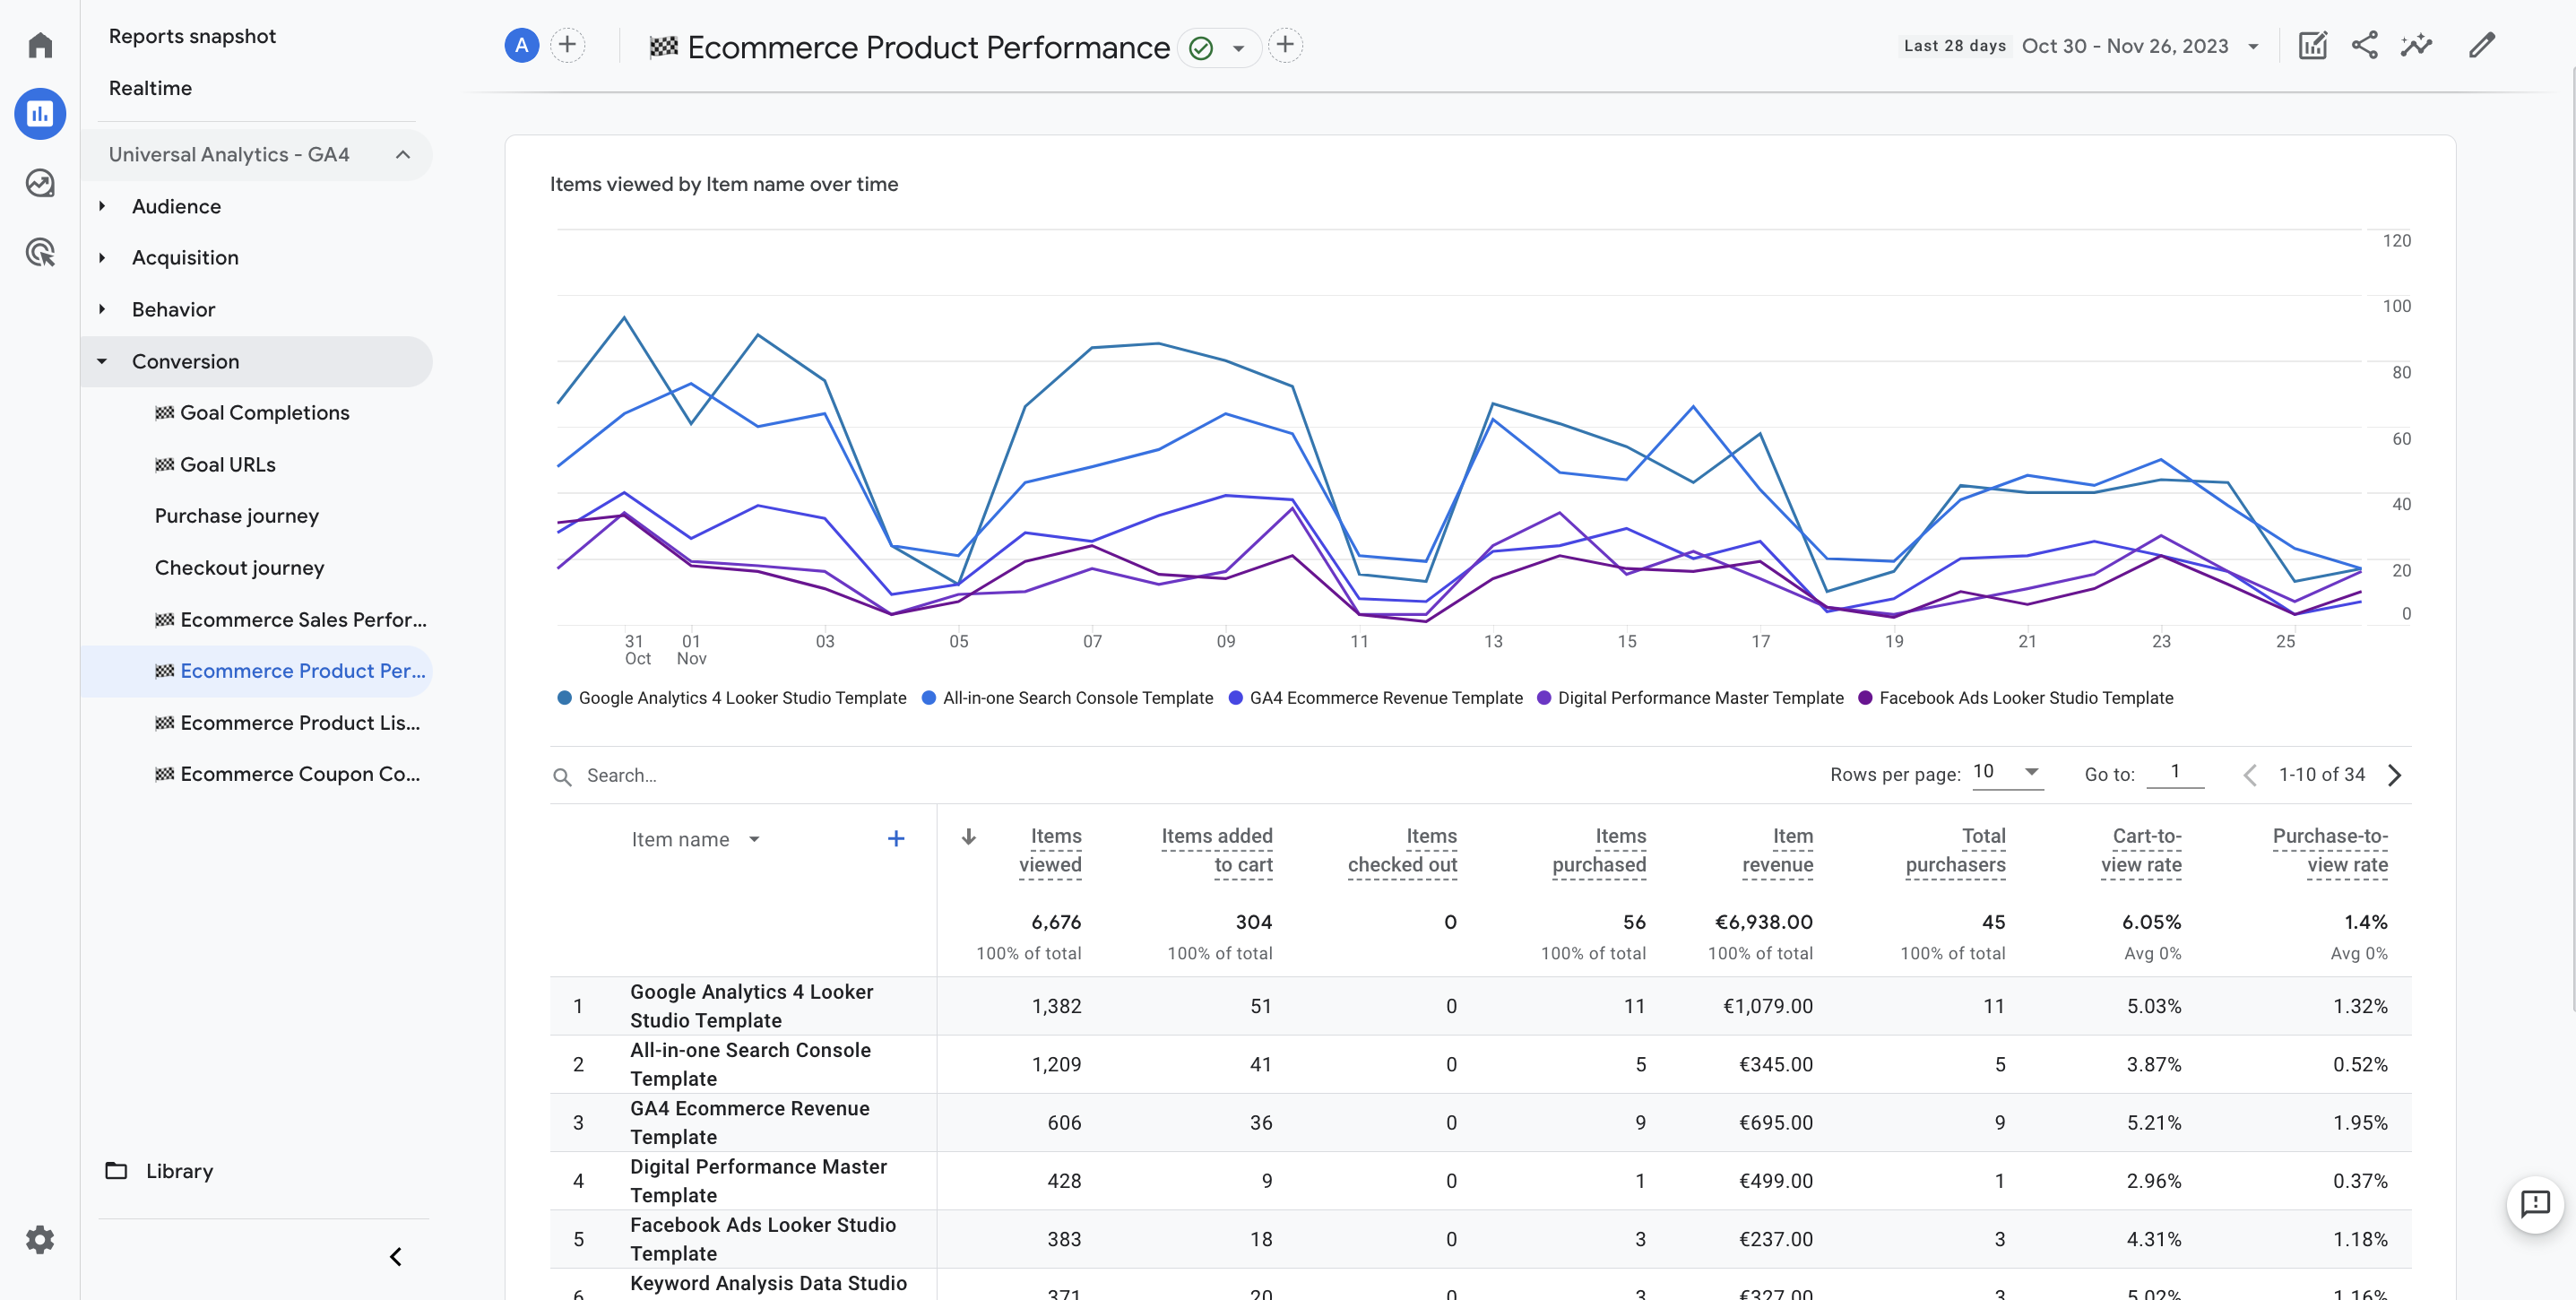The width and height of the screenshot is (2576, 1300).
Task: Open Purchase journey report
Action: coord(237,516)
